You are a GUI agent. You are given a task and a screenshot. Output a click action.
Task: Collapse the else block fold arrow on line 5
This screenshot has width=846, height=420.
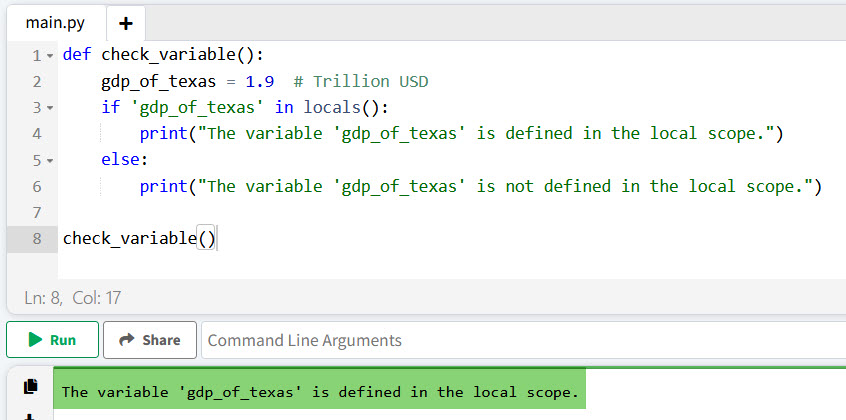(50, 161)
